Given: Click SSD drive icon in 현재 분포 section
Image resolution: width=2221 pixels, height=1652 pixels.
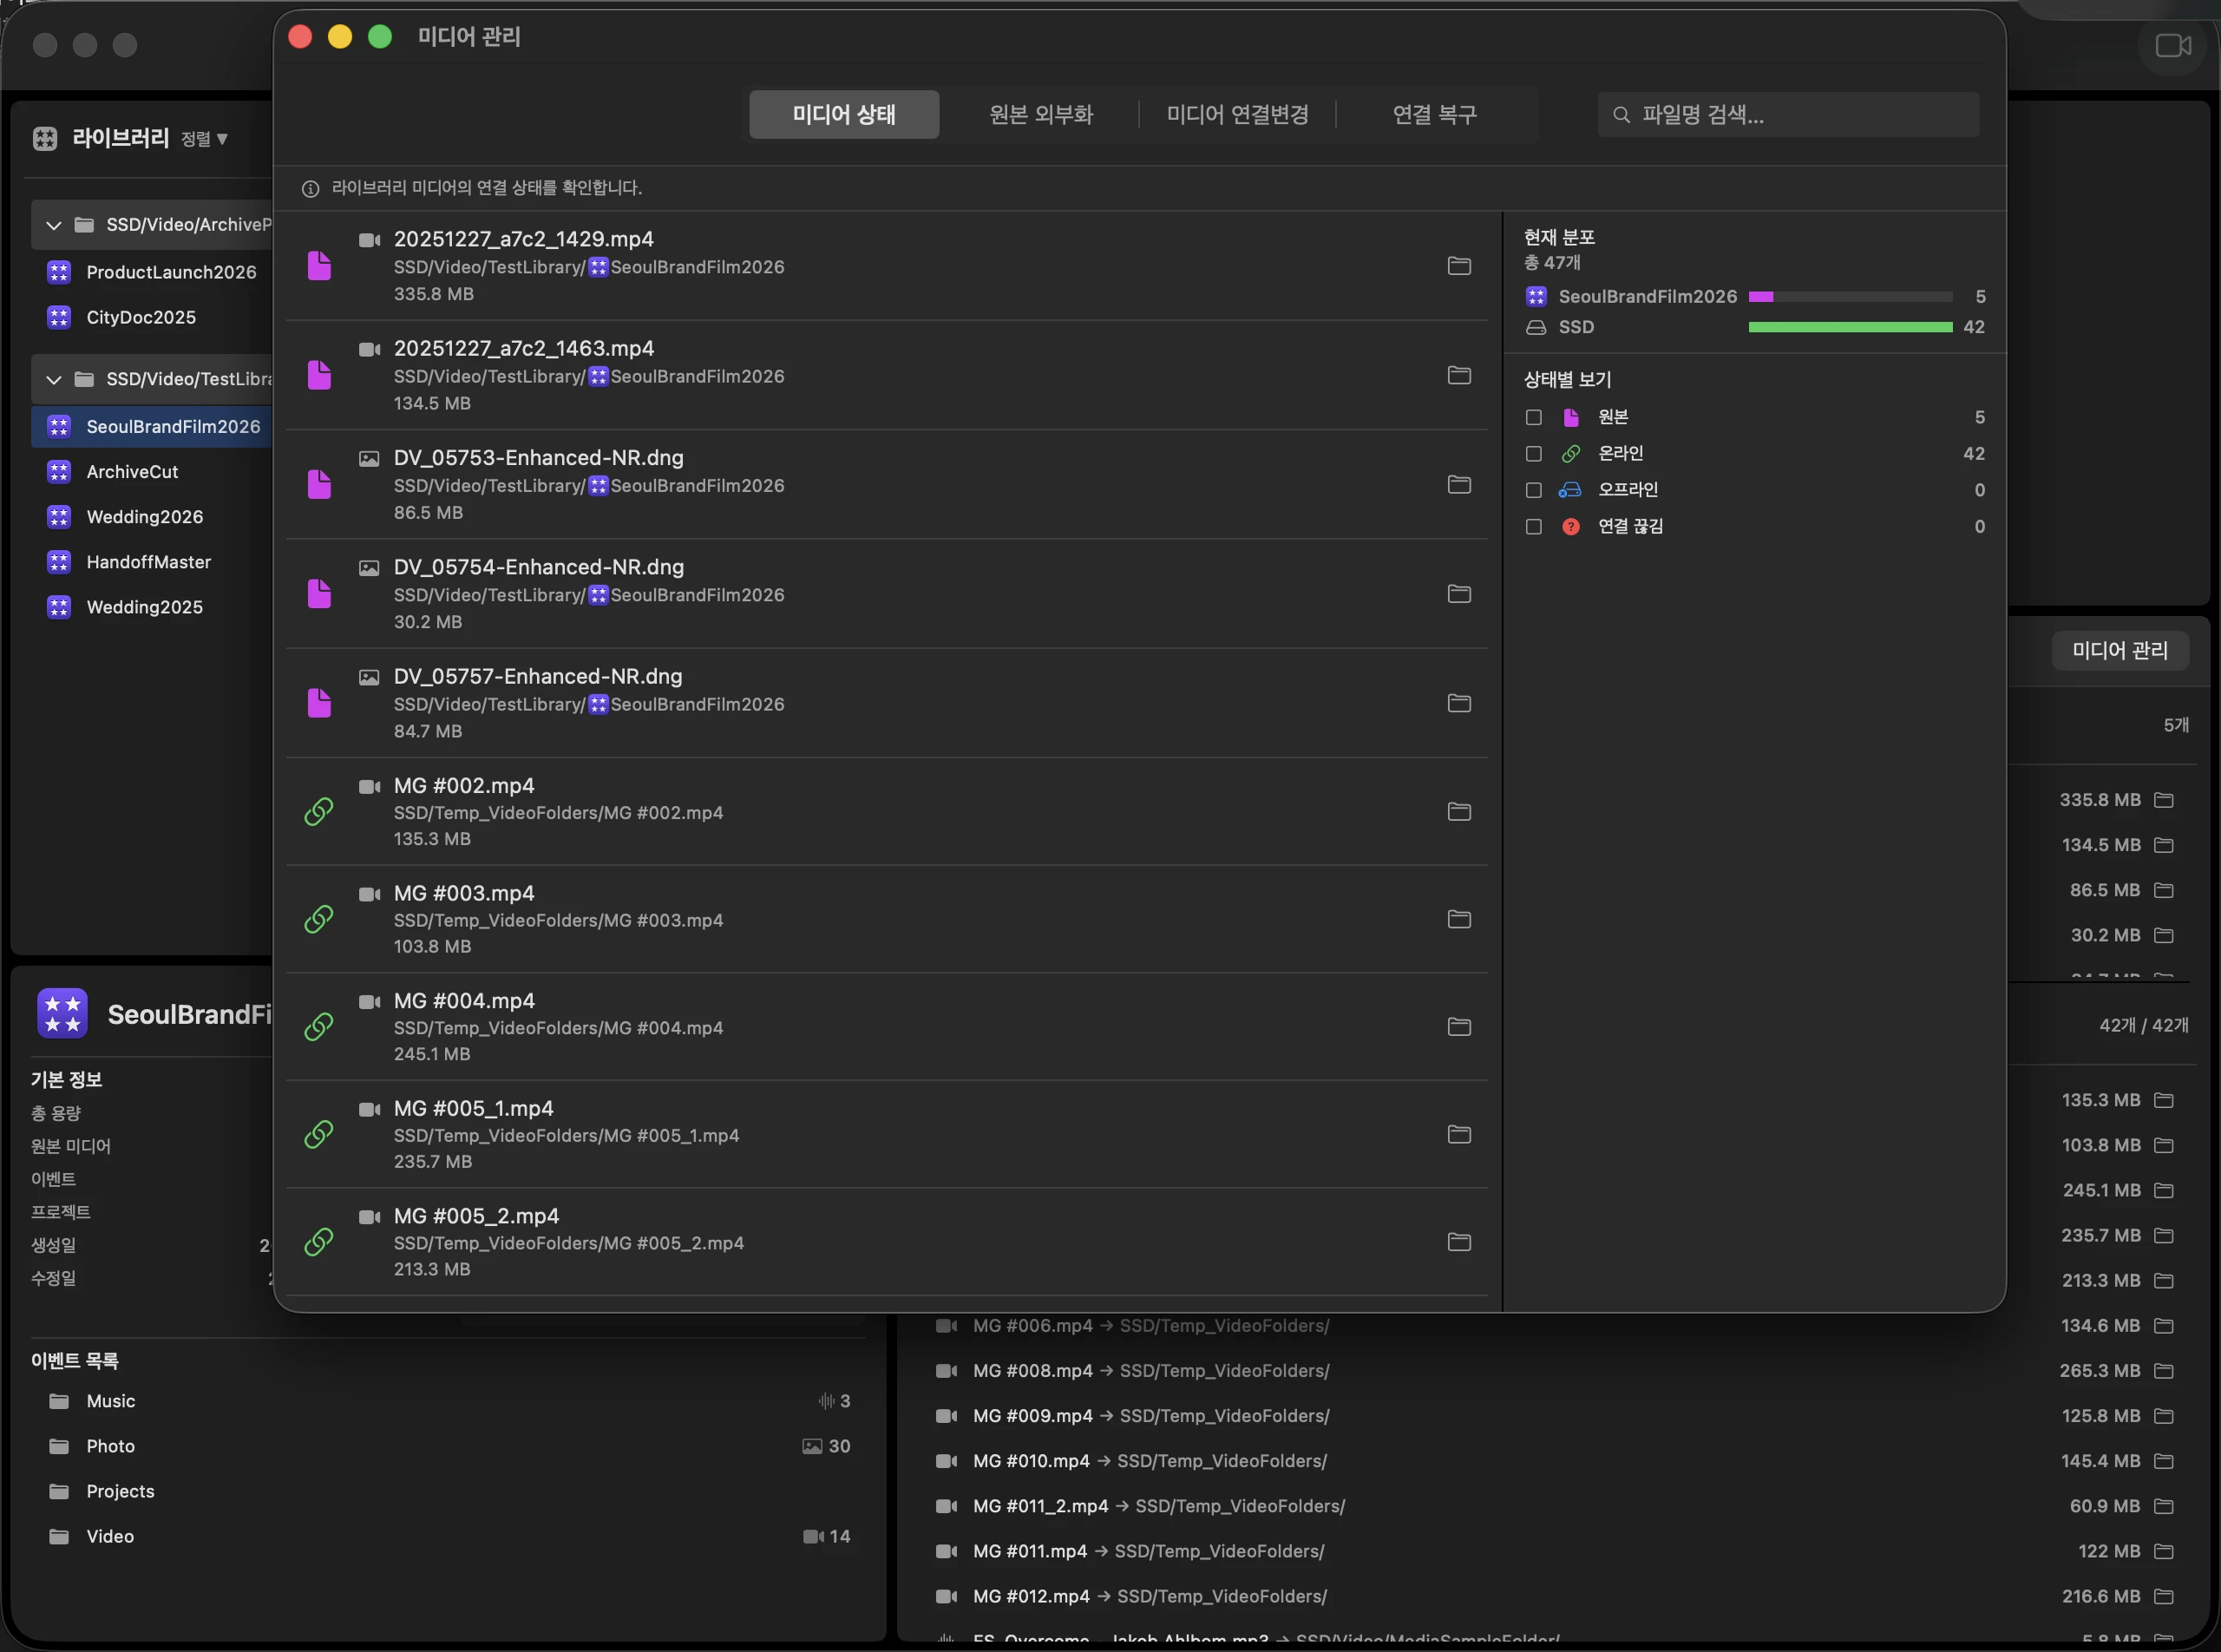Looking at the screenshot, I should pos(1536,328).
